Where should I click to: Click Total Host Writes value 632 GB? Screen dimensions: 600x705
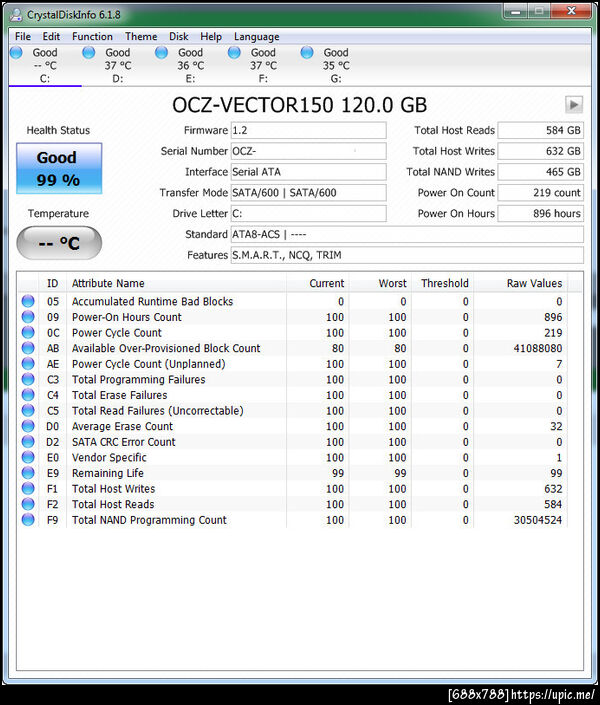[541, 151]
